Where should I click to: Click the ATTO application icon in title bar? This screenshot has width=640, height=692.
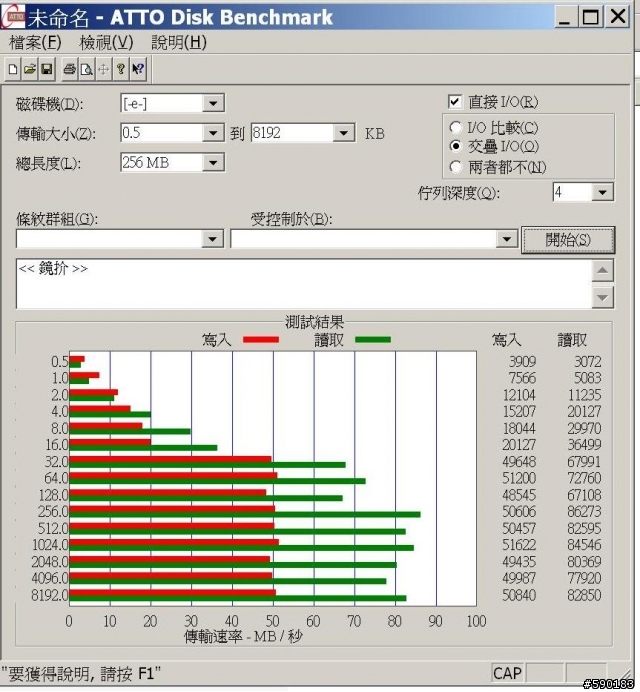coord(12,16)
